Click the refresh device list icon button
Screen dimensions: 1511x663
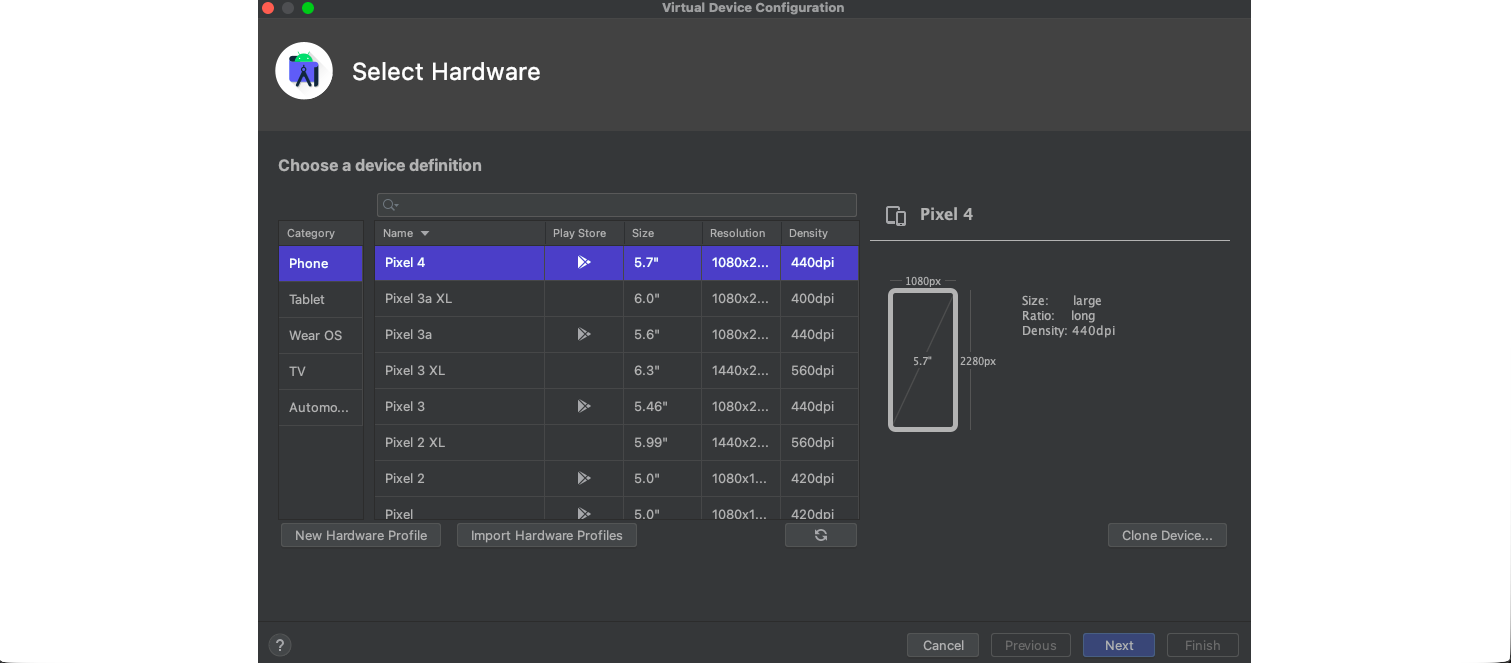click(821, 535)
